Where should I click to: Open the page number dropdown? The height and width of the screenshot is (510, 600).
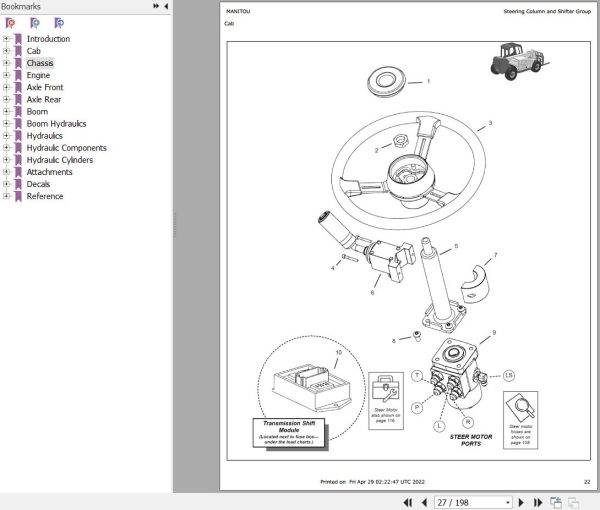[507, 502]
